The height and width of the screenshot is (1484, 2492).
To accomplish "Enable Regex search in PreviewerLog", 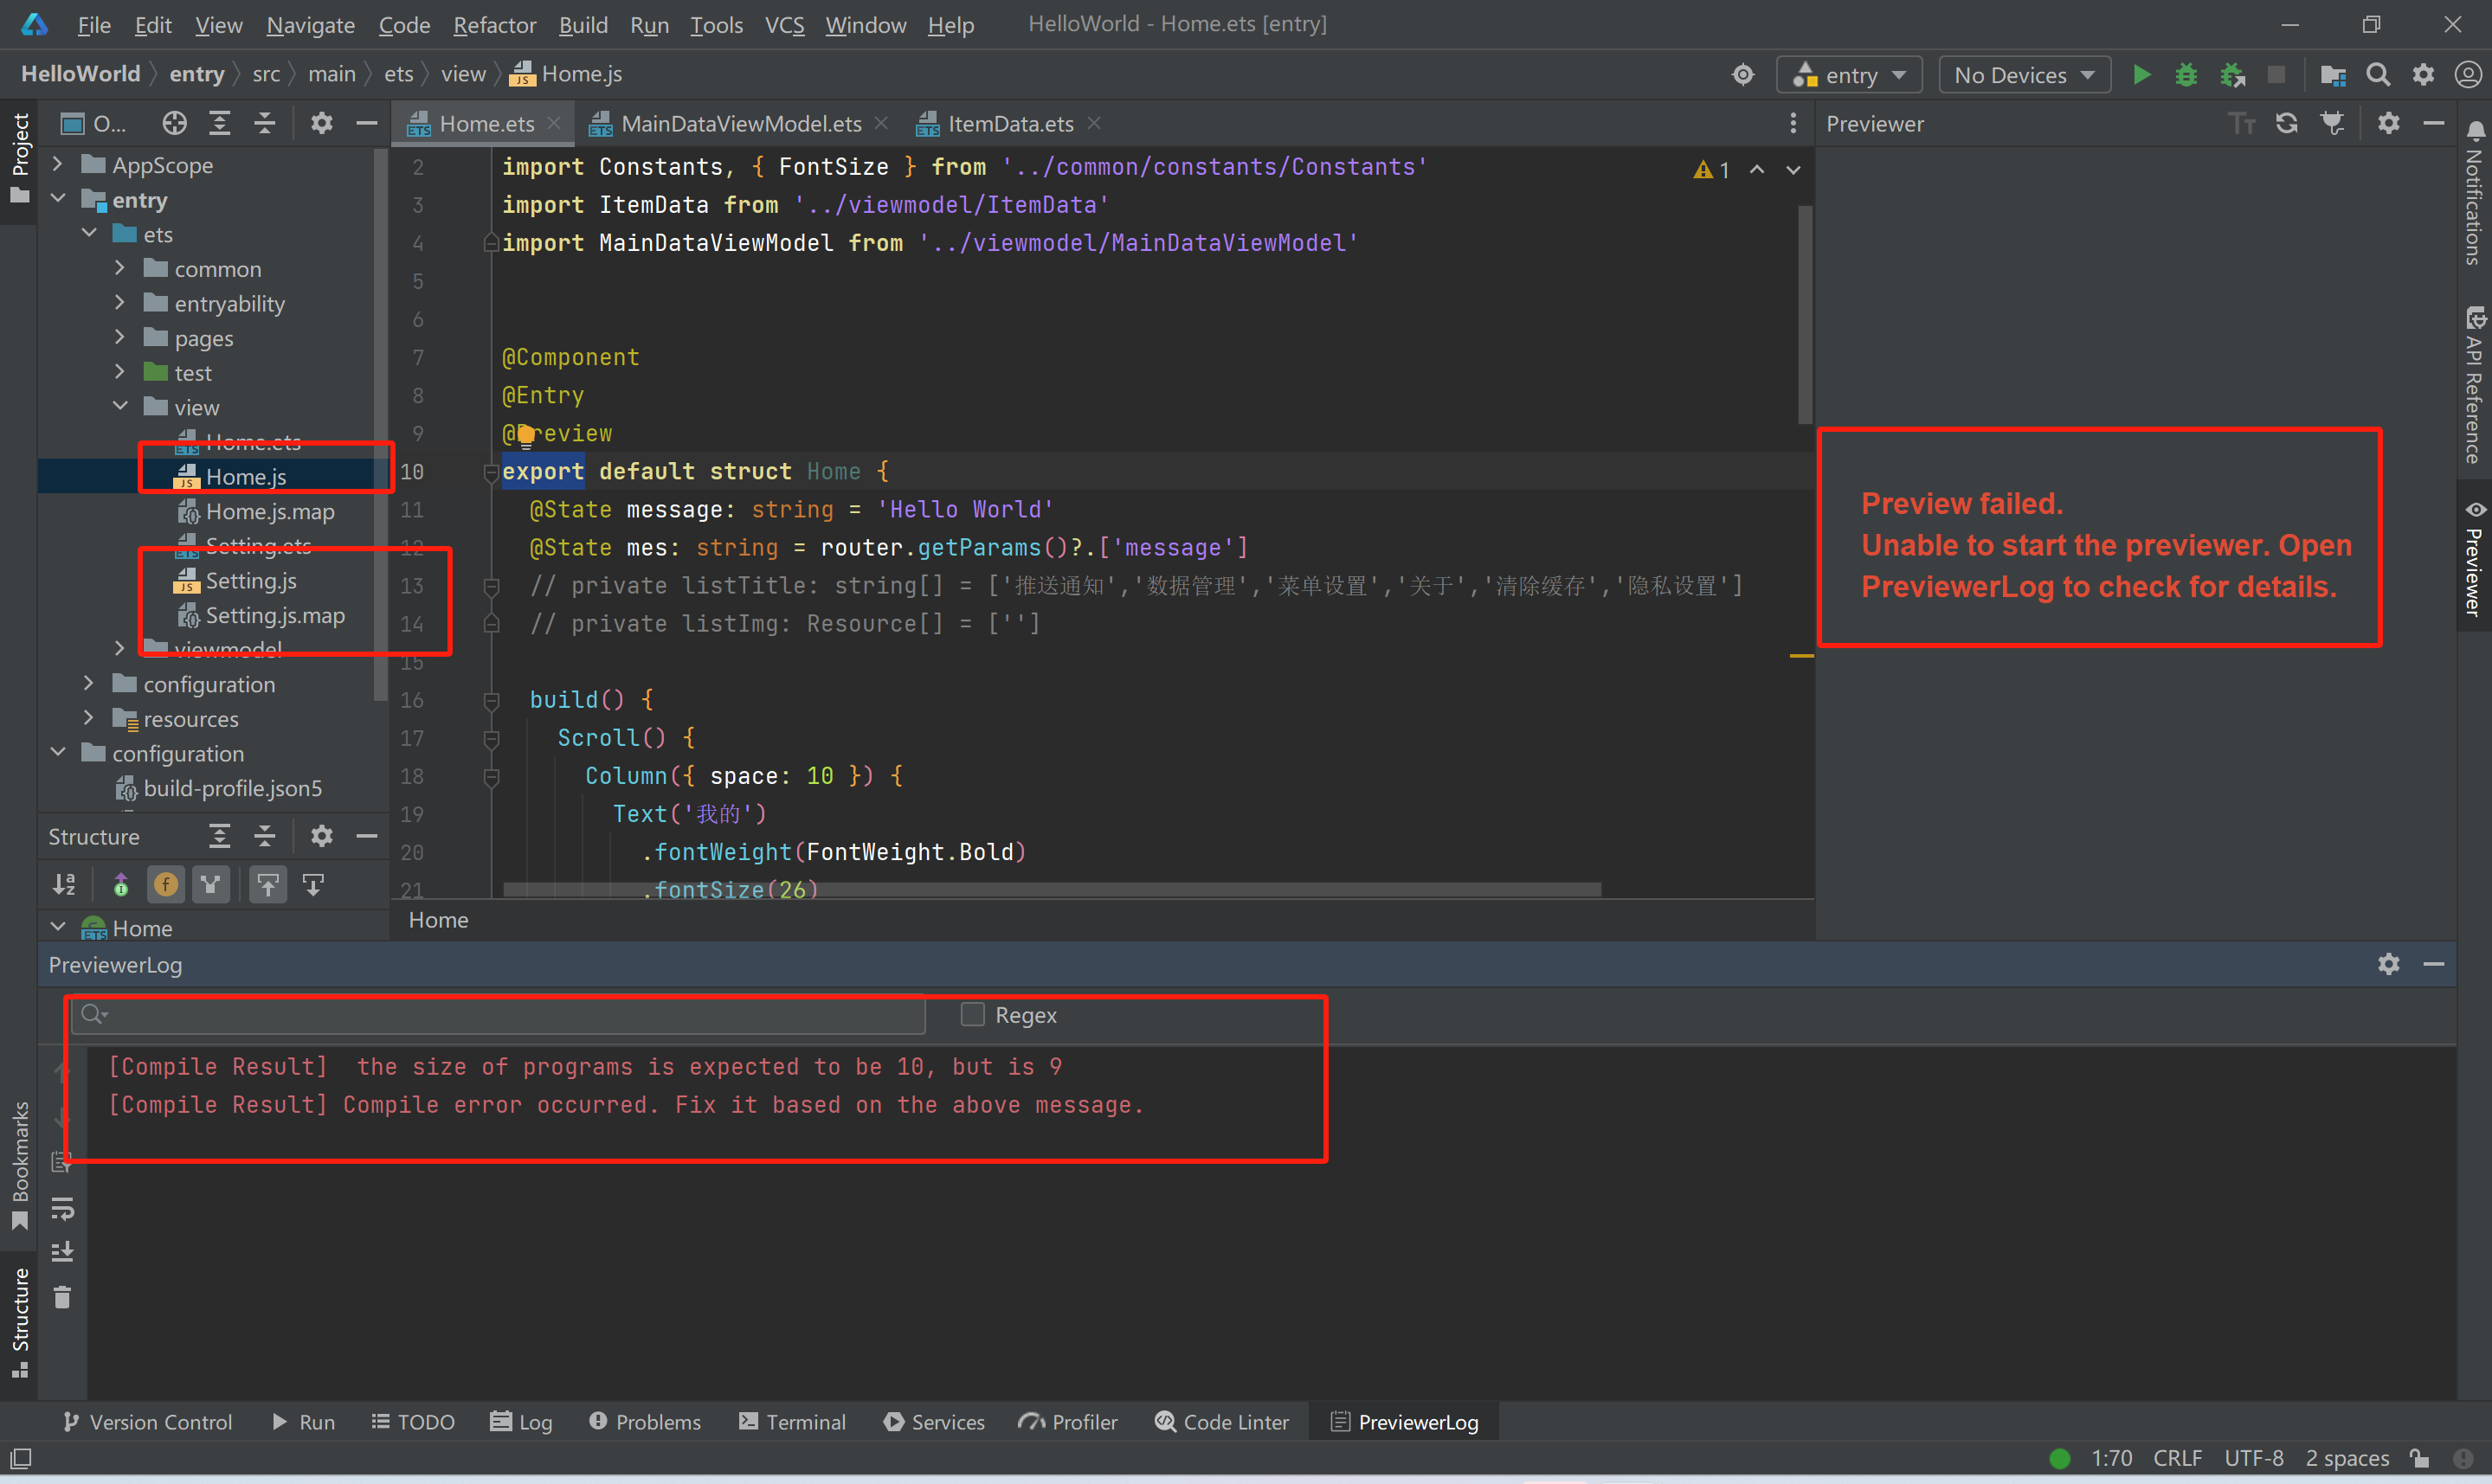I will tap(971, 1014).
